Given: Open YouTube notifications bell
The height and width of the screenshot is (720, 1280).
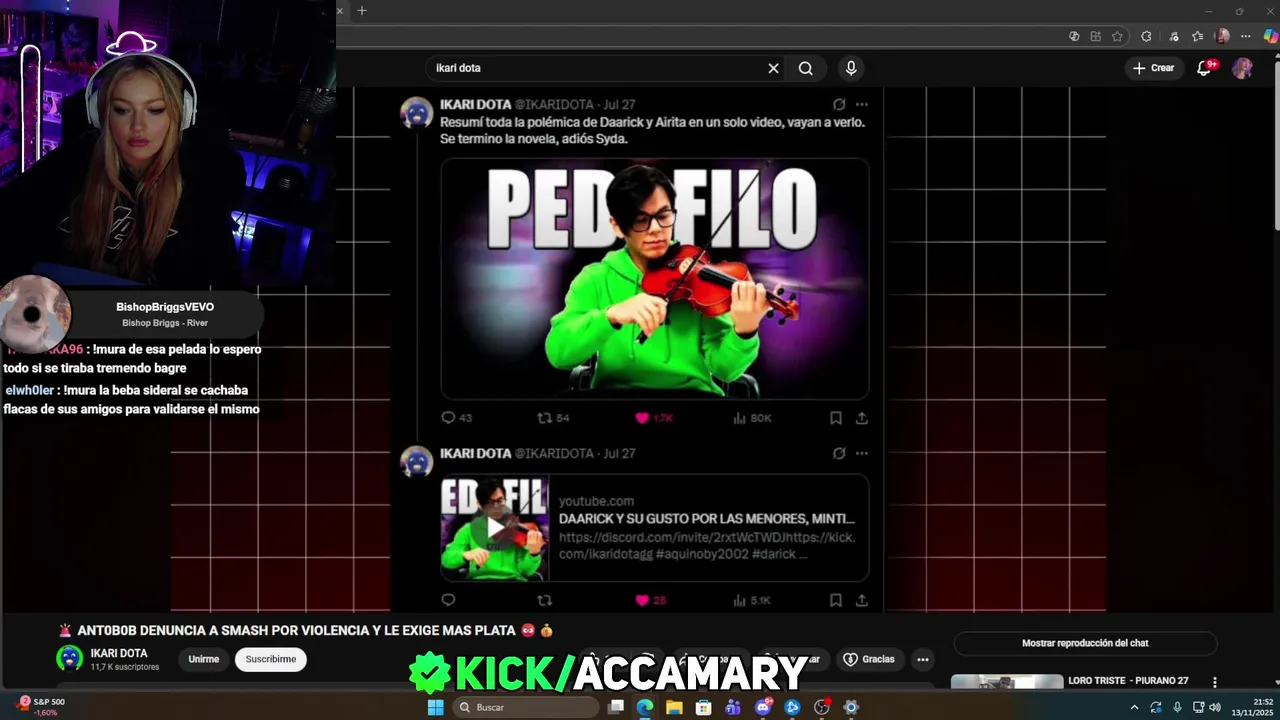Looking at the screenshot, I should [x=1206, y=68].
